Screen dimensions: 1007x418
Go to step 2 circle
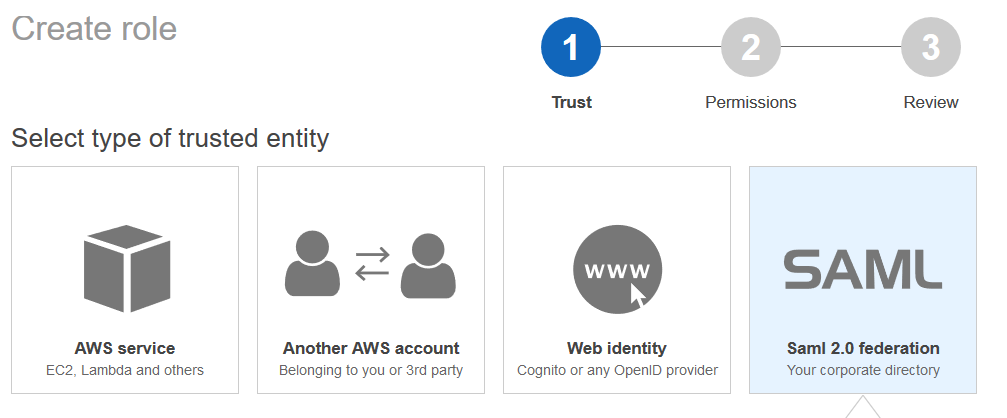pos(751,47)
